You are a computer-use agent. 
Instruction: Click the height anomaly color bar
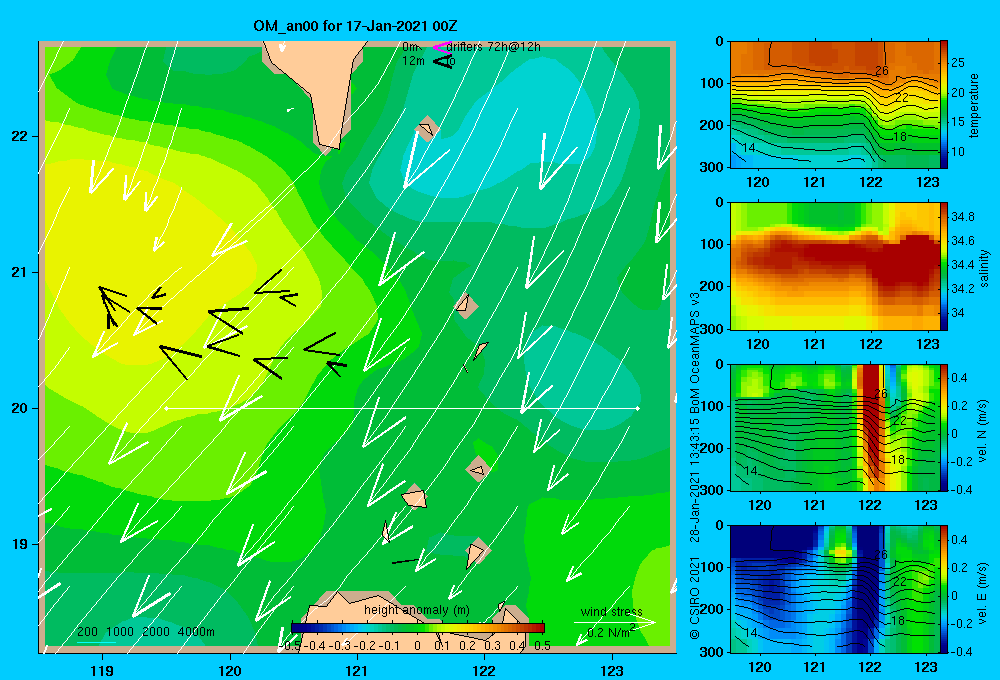(x=418, y=628)
